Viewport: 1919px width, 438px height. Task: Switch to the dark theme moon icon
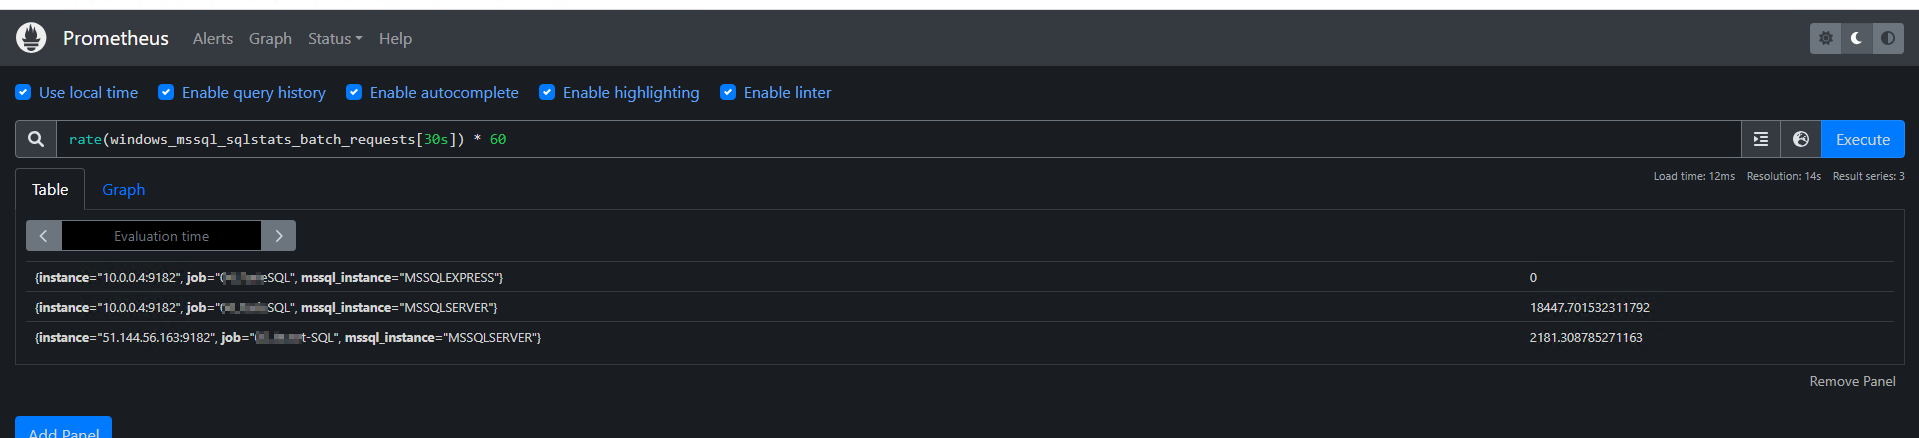1857,38
